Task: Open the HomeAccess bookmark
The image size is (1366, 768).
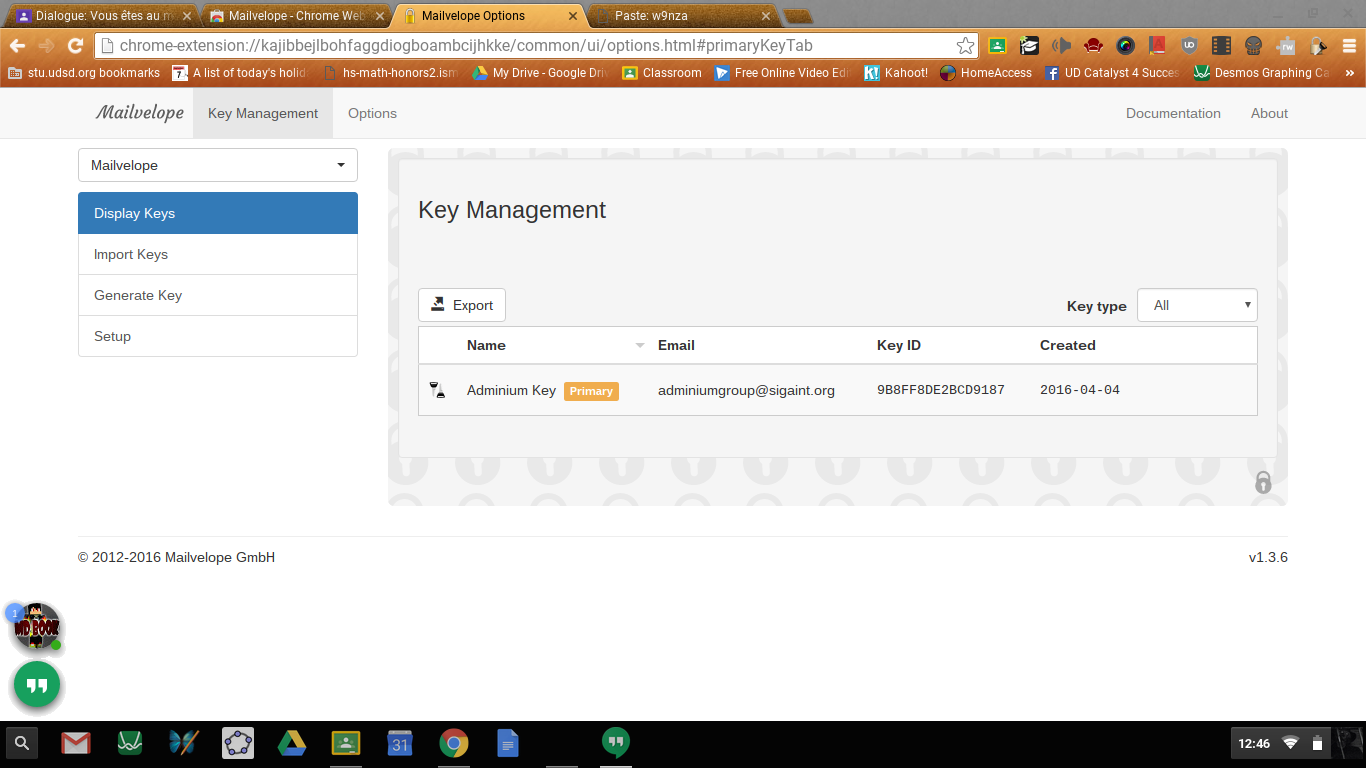Action: click(986, 73)
